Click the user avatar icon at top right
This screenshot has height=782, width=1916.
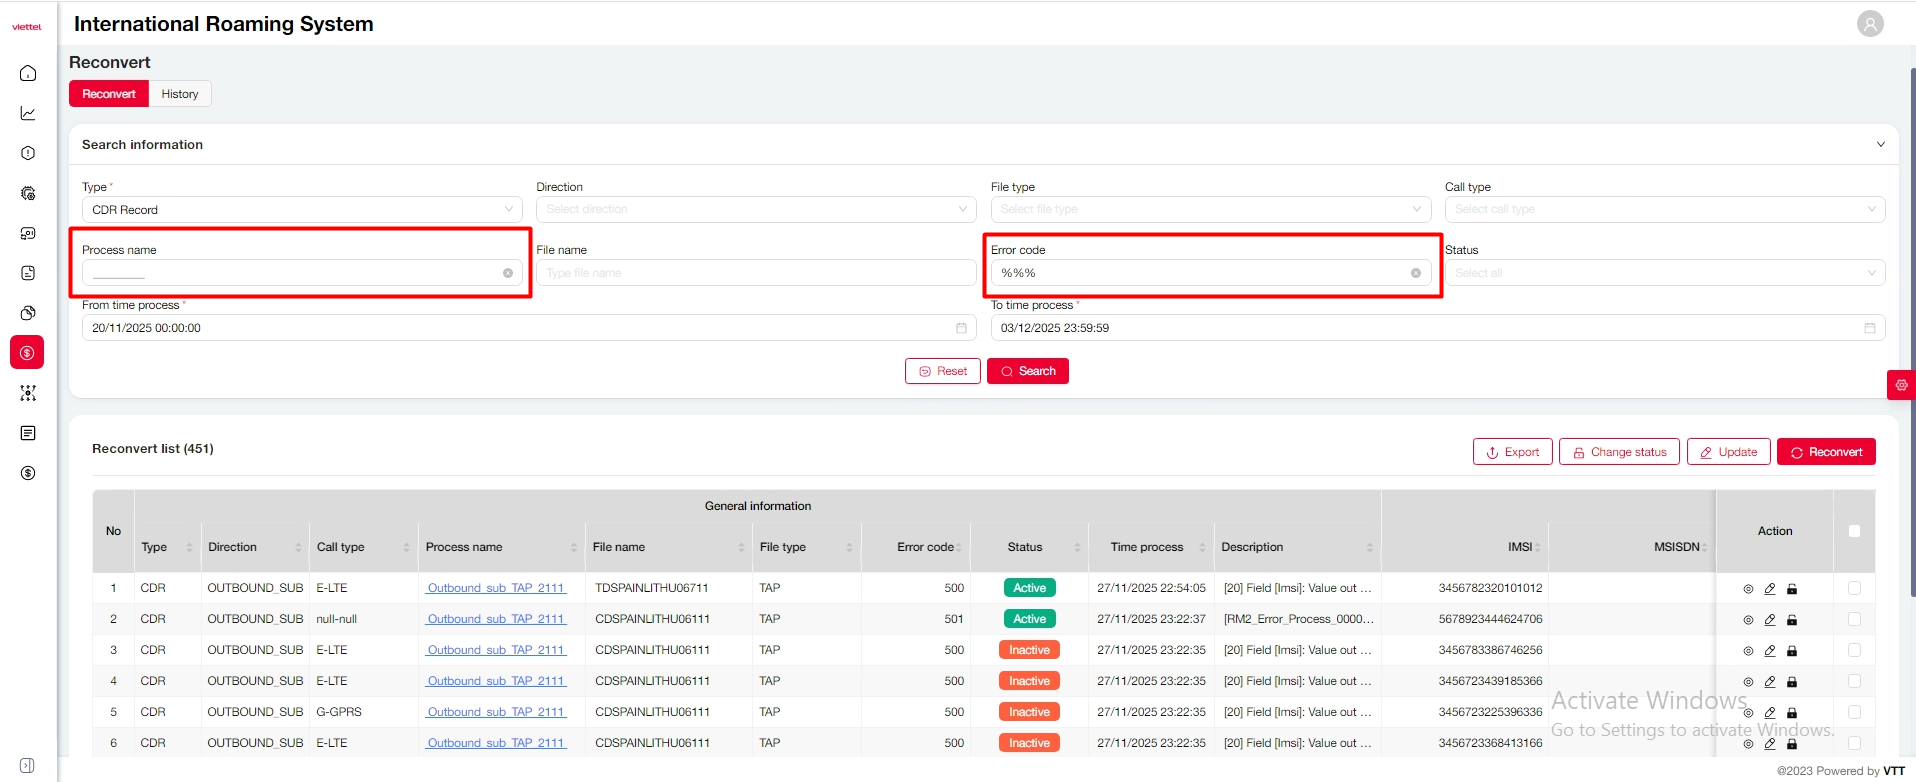(x=1869, y=23)
